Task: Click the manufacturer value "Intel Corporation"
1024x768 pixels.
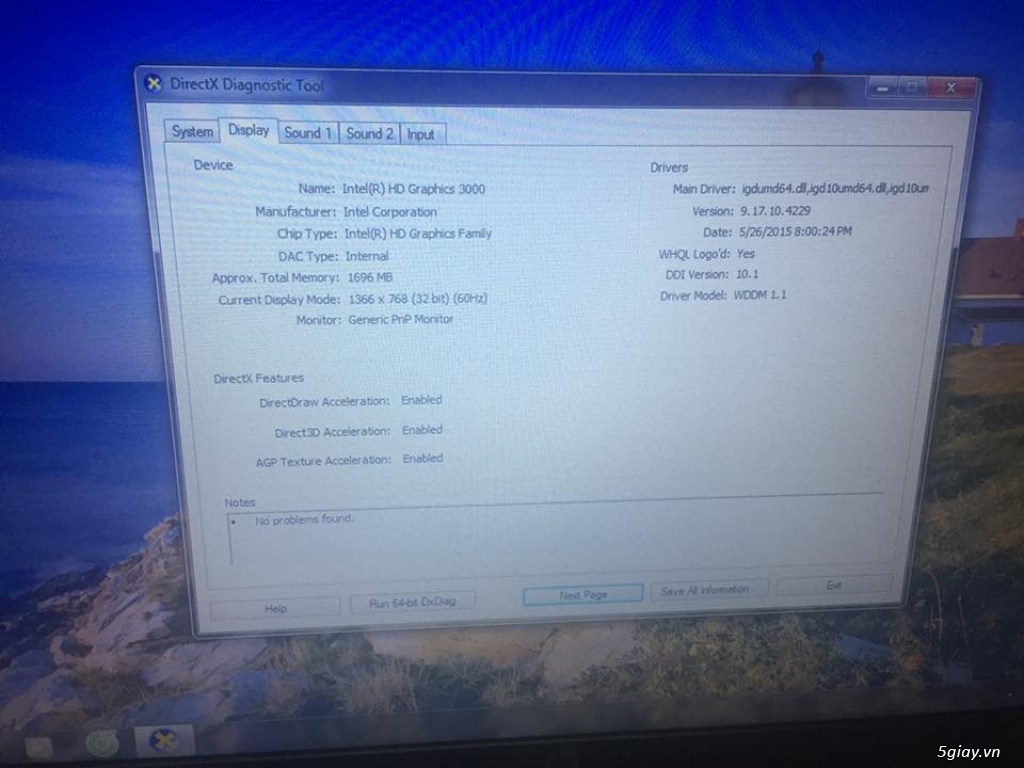Action: click(390, 212)
